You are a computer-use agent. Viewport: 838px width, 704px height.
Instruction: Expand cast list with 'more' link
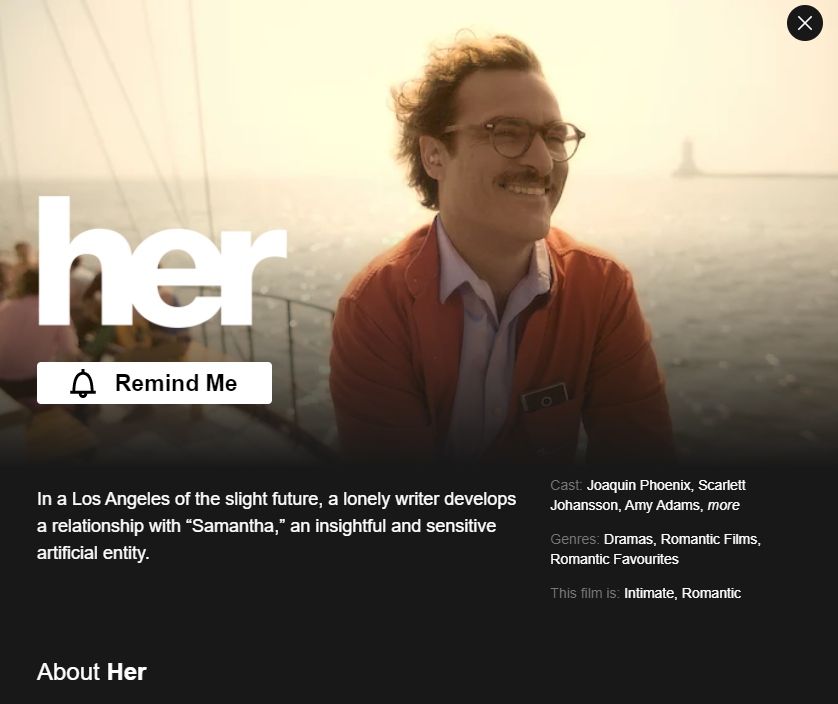[723, 505]
